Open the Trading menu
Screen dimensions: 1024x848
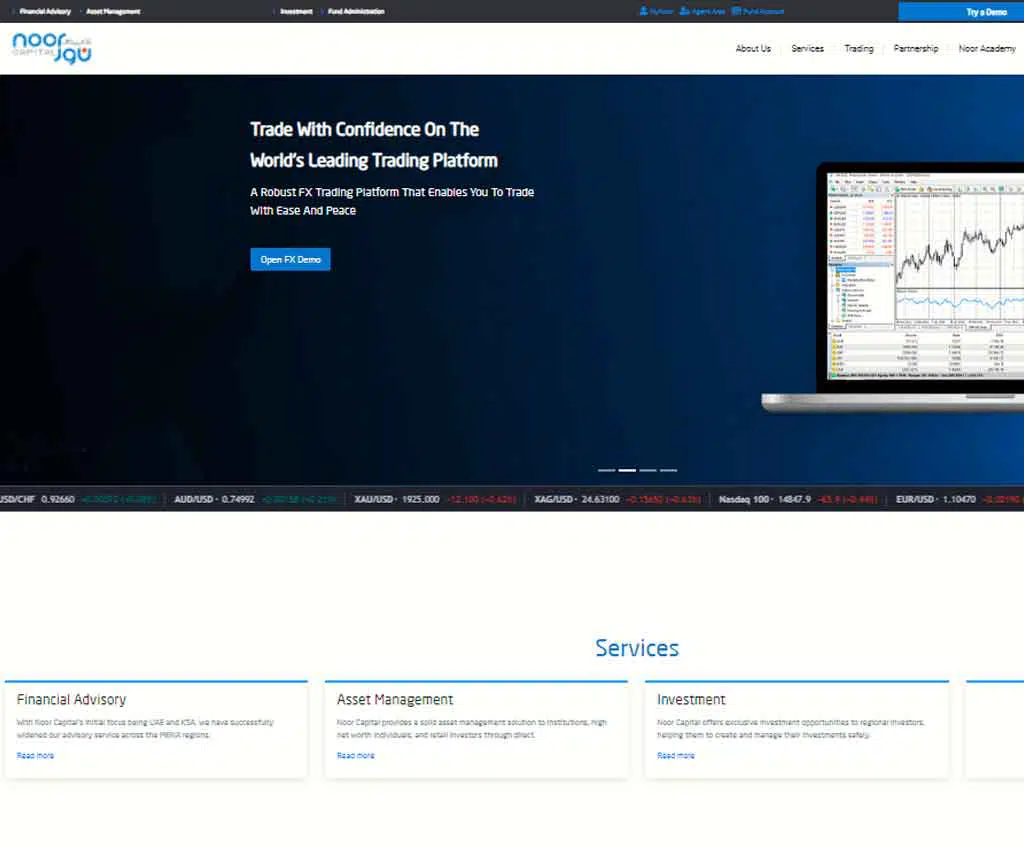point(858,48)
